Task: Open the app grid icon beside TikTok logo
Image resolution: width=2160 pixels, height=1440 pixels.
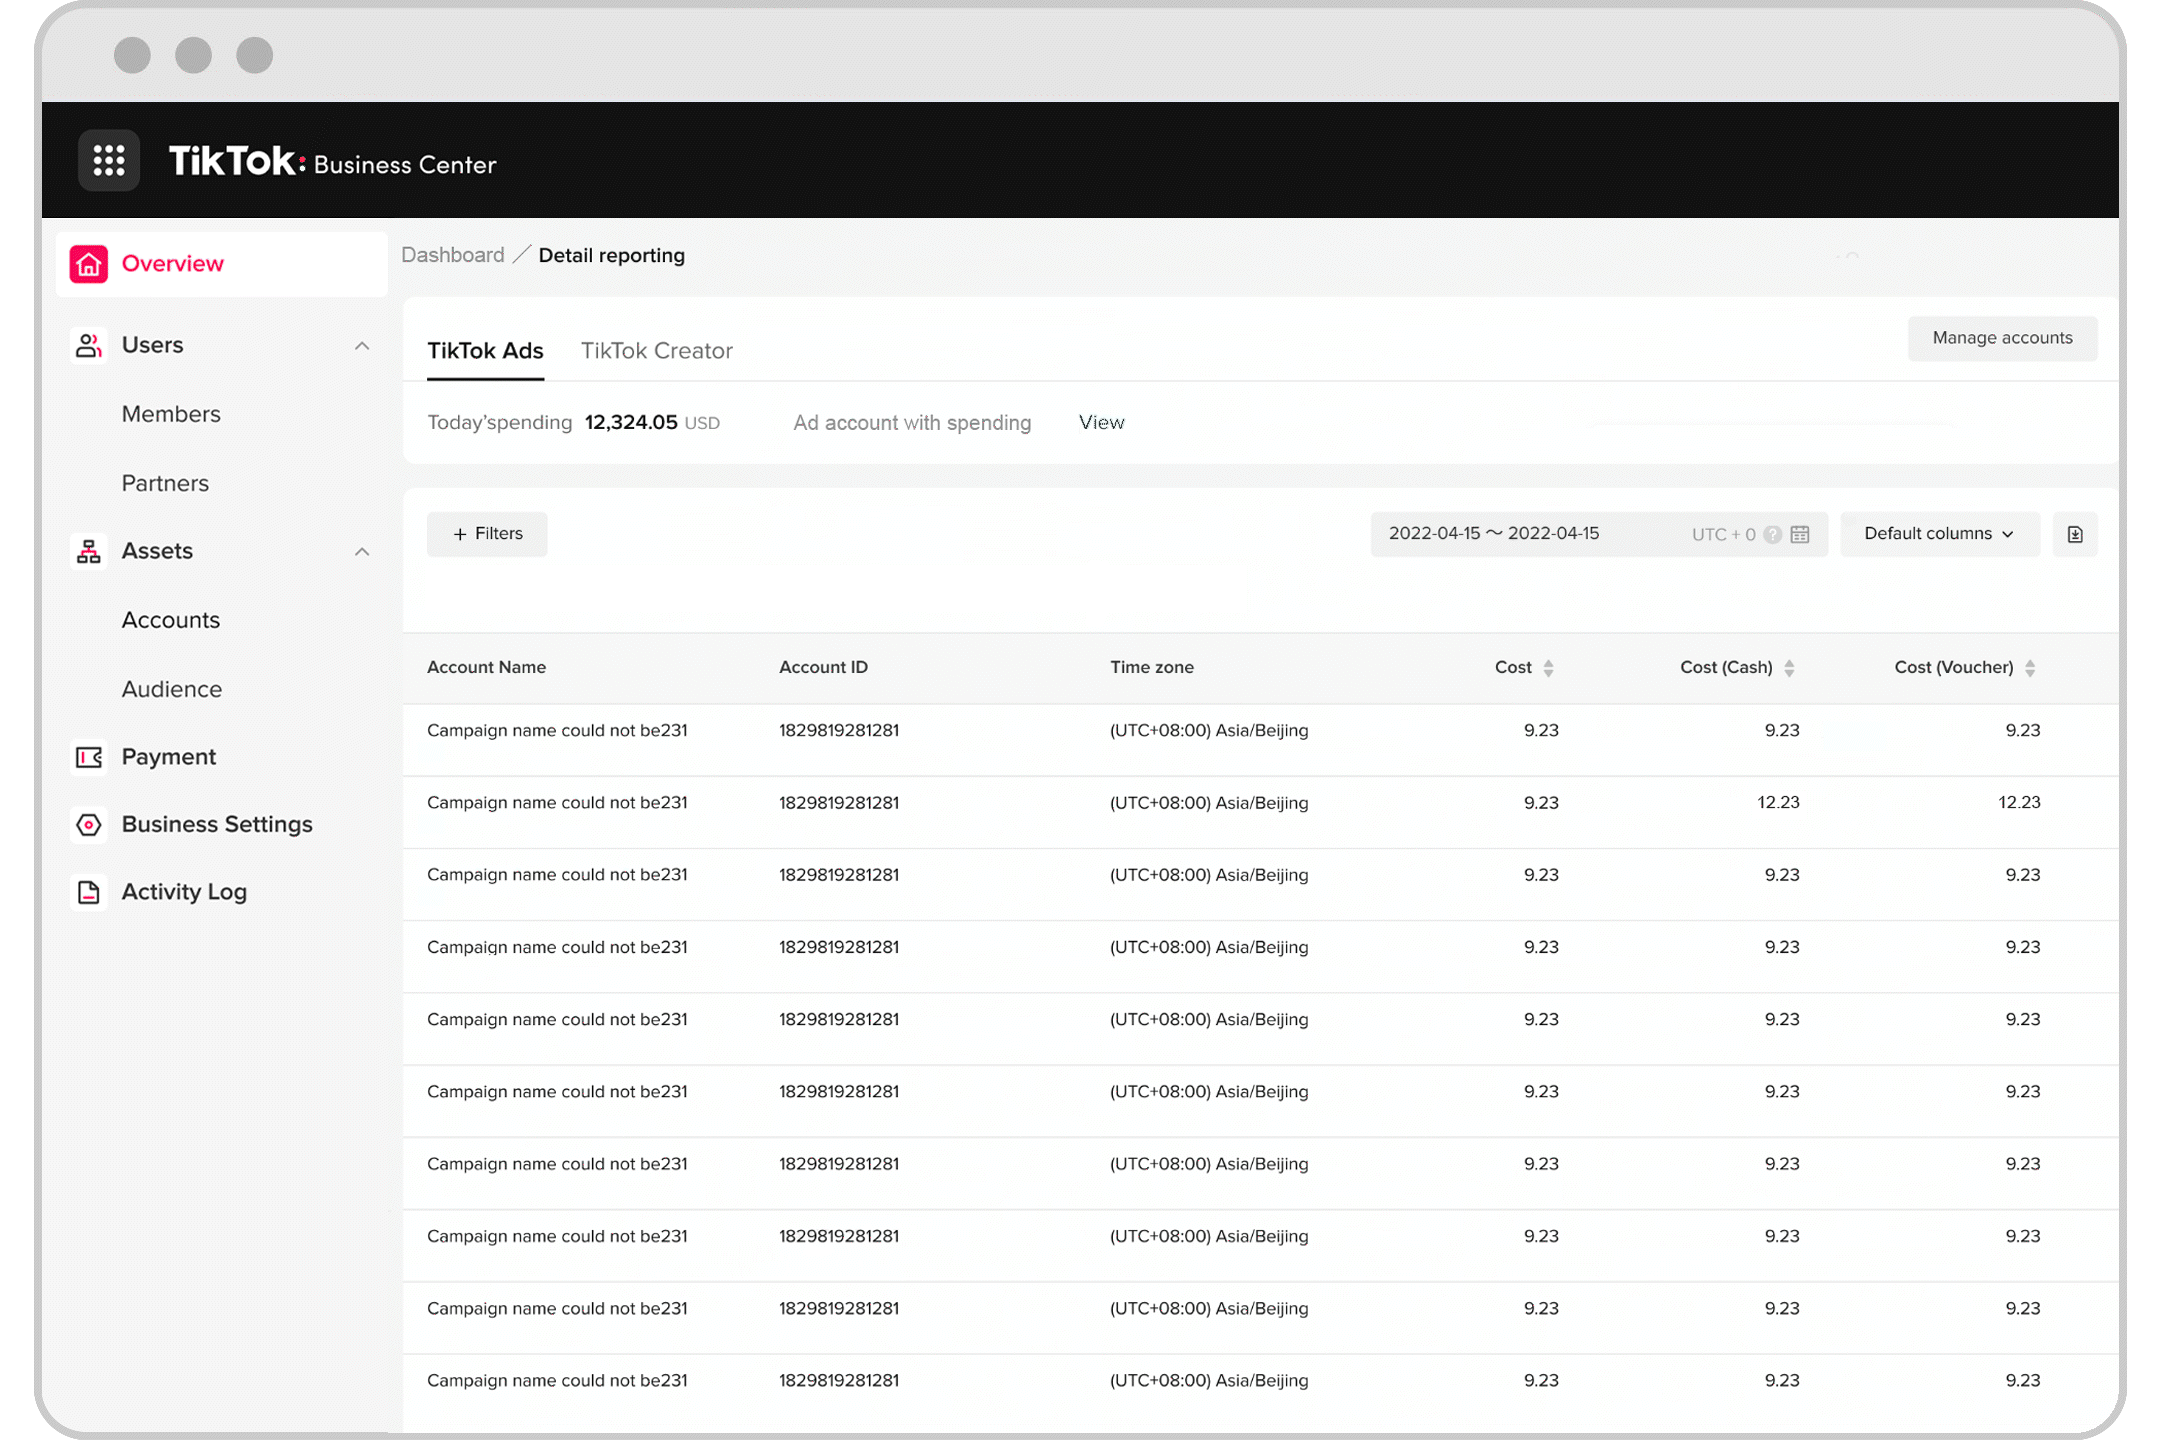Action: [109, 160]
